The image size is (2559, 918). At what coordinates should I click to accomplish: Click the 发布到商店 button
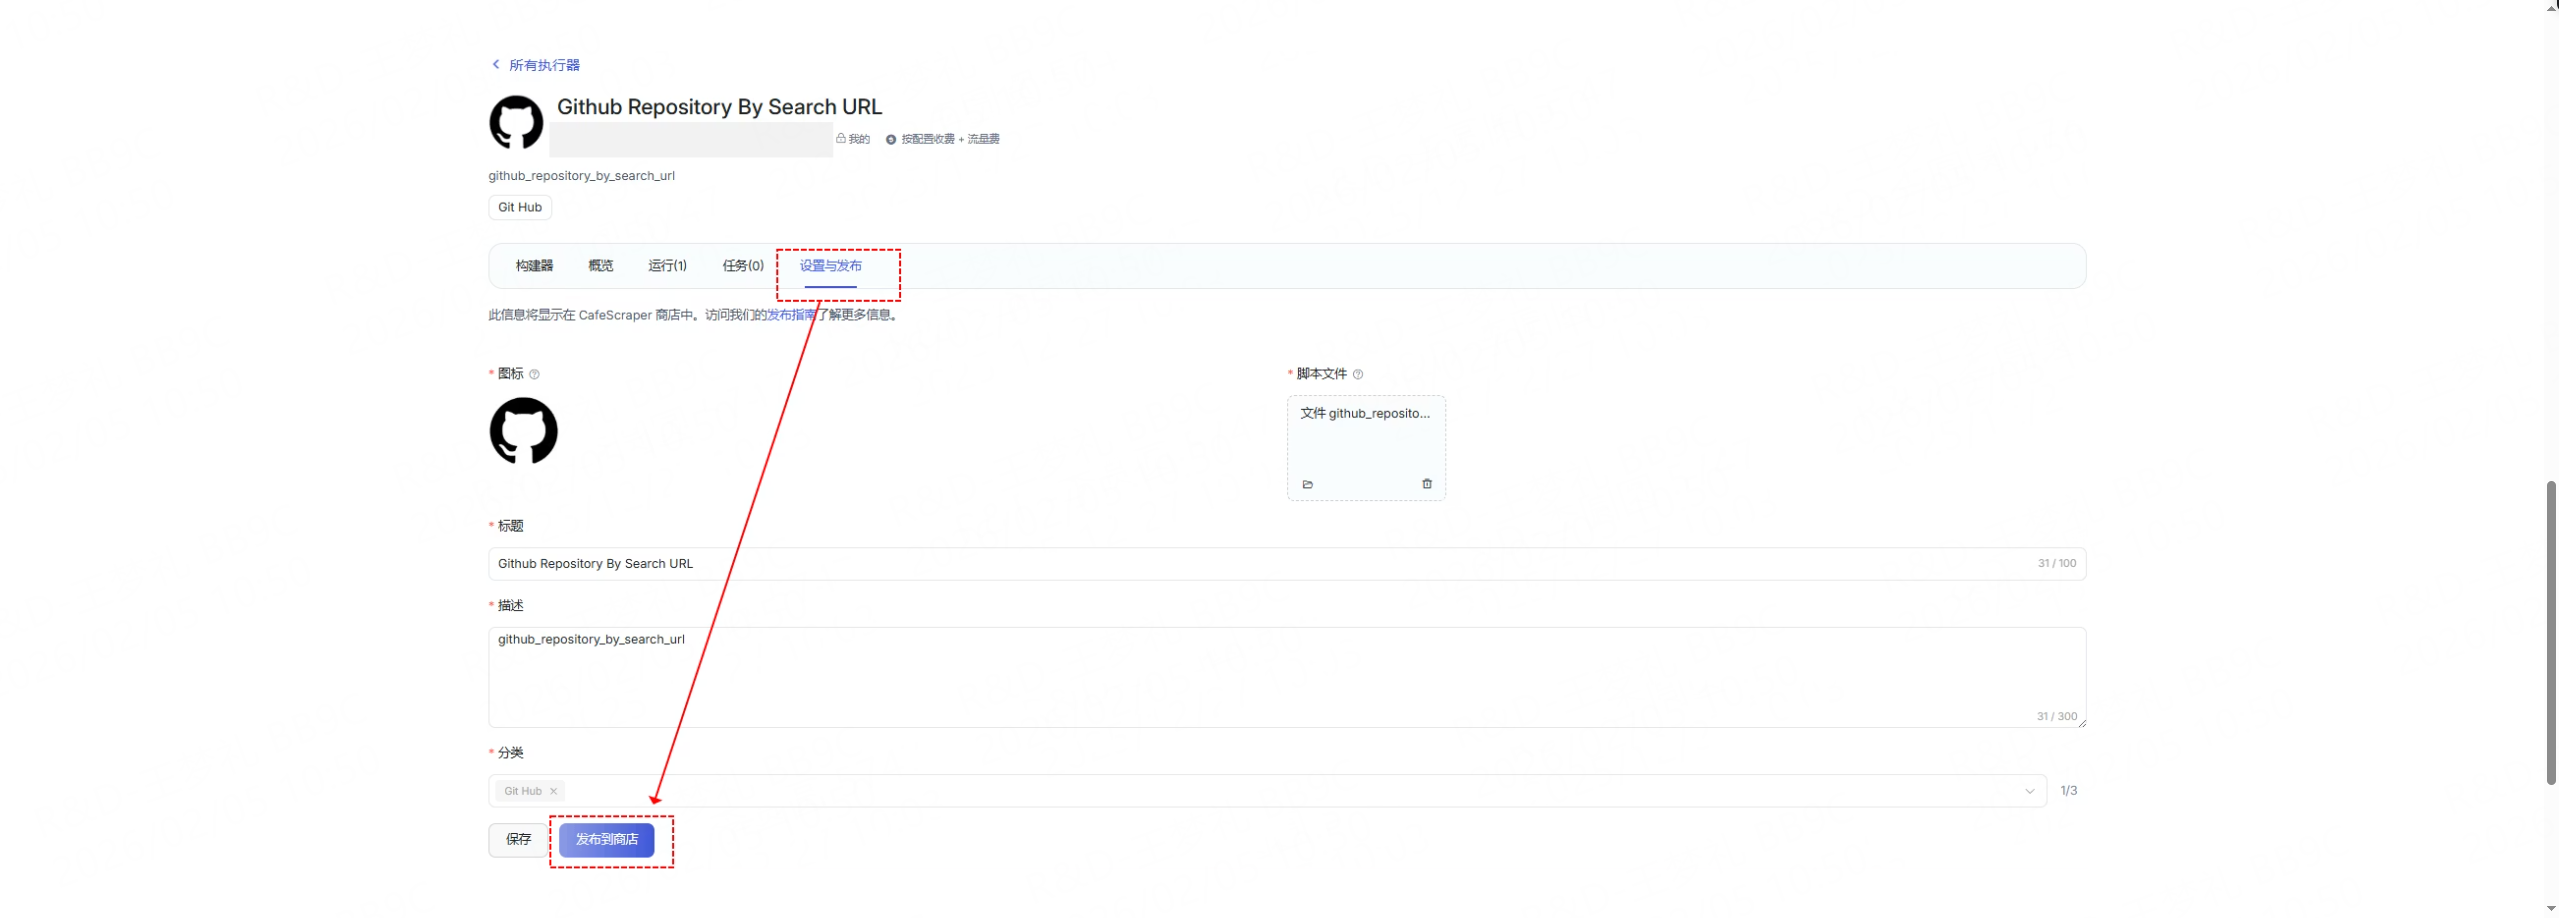click(x=606, y=841)
